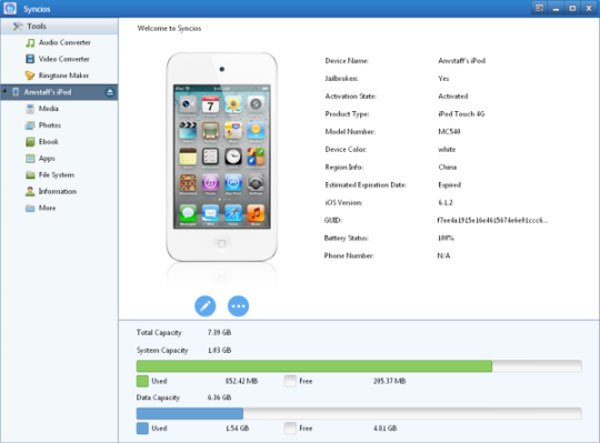Screen dimensions: 600x443
Task: Open the Ebook section
Action: pos(42,142)
